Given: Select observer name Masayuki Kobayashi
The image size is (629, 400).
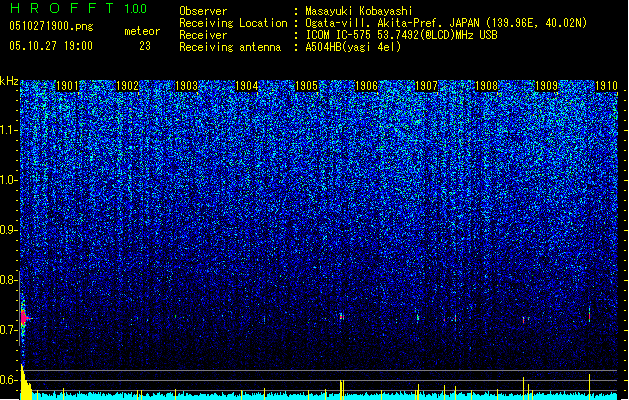Looking at the screenshot, I should click(359, 11).
